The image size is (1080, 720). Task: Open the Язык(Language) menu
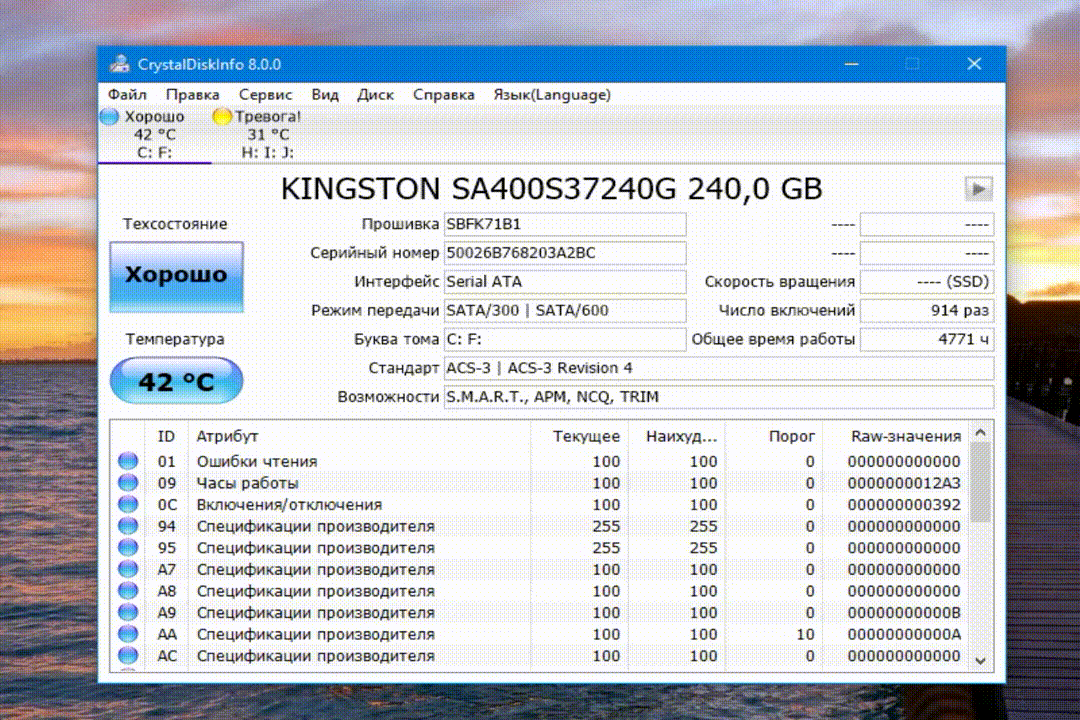[x=552, y=94]
